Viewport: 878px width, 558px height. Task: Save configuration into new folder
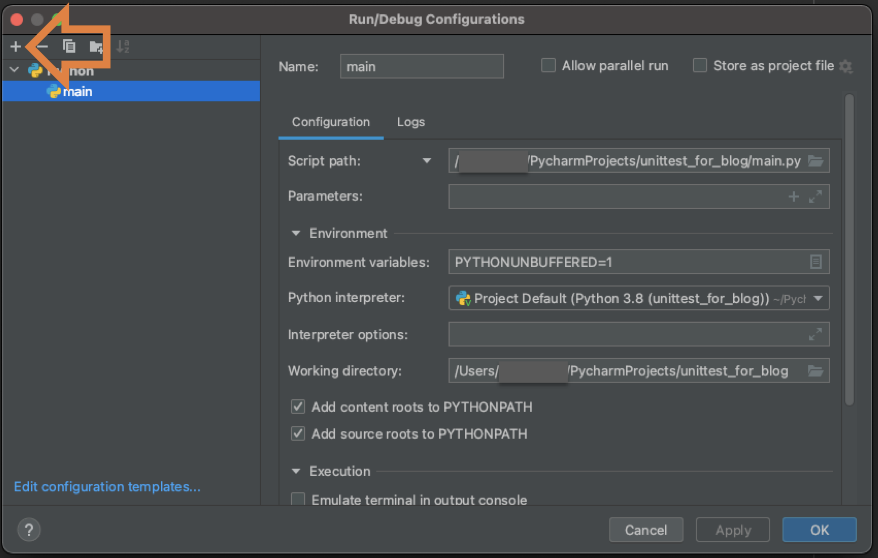click(96, 46)
